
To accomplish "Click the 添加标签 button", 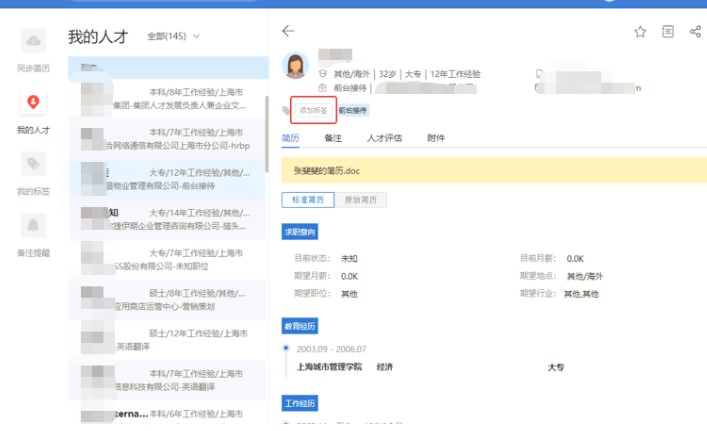I will coord(313,110).
